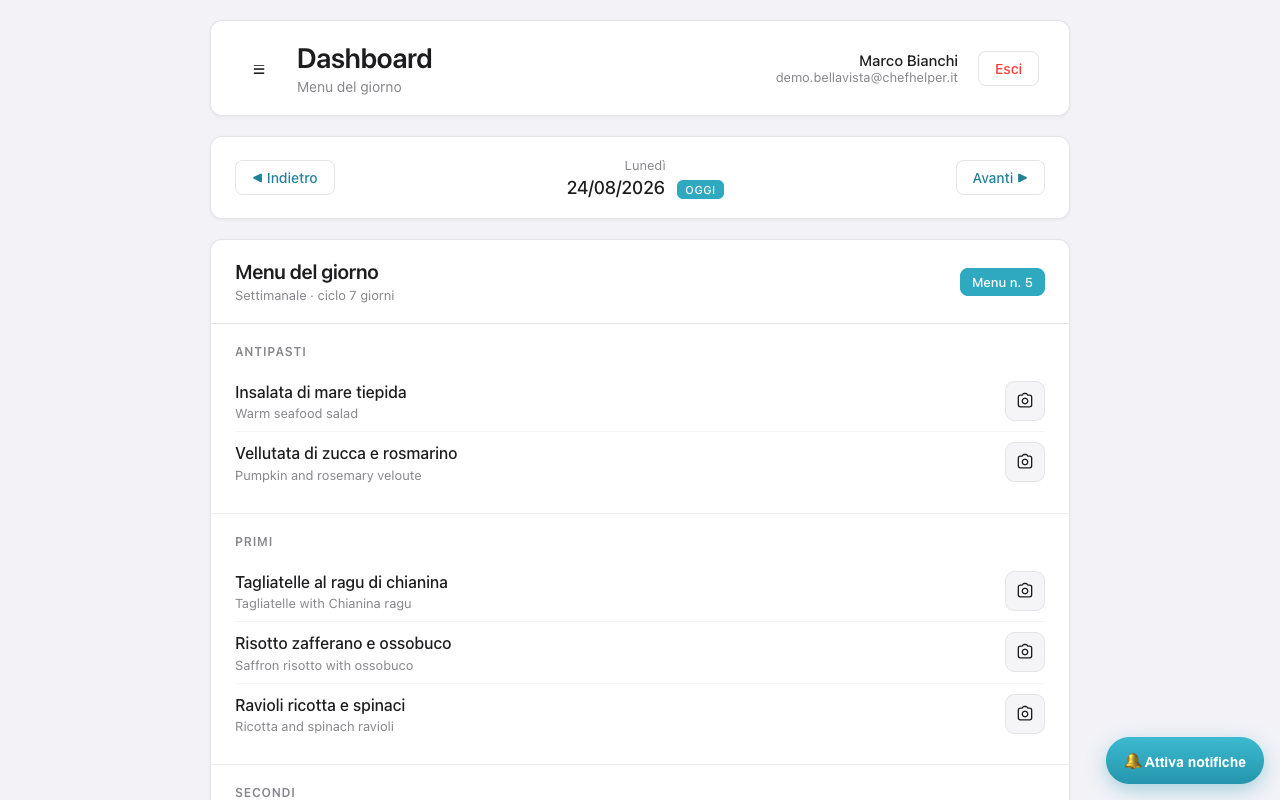Click the SECONDI section heading
This screenshot has width=1280, height=800.
[x=265, y=792]
